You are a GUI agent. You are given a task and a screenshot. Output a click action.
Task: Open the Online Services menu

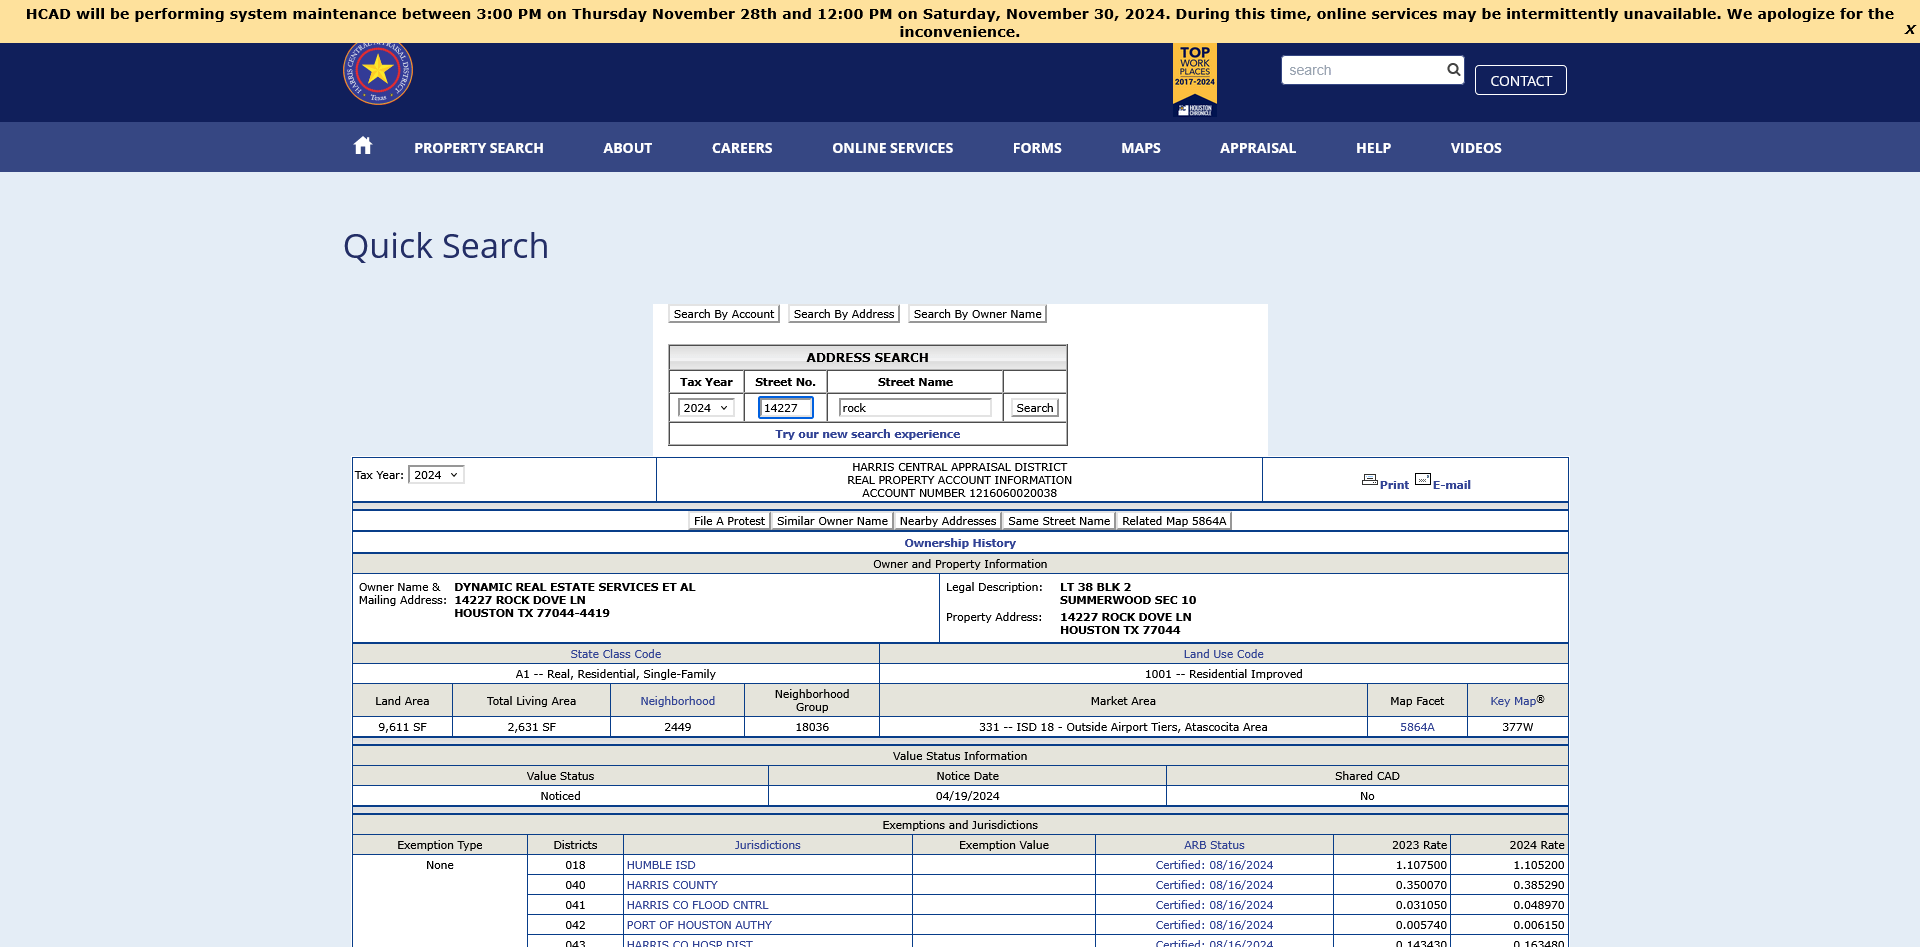coord(892,148)
